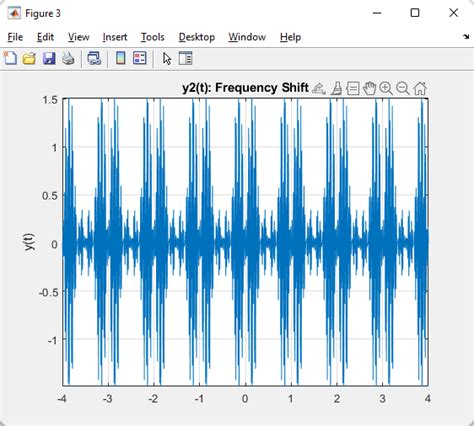Click the x-axis tick label -1
This screenshot has height=426, width=474.
click(x=199, y=398)
